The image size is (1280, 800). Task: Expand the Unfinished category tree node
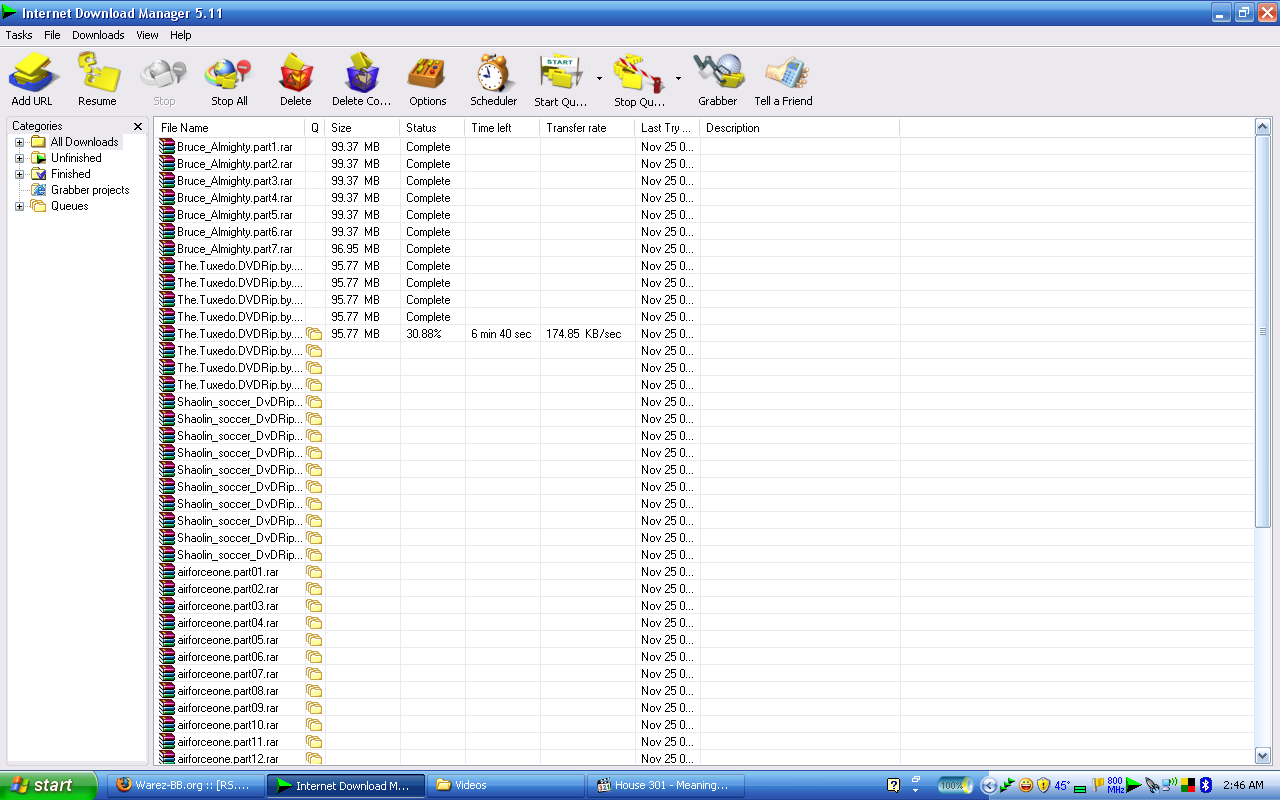[x=19, y=158]
